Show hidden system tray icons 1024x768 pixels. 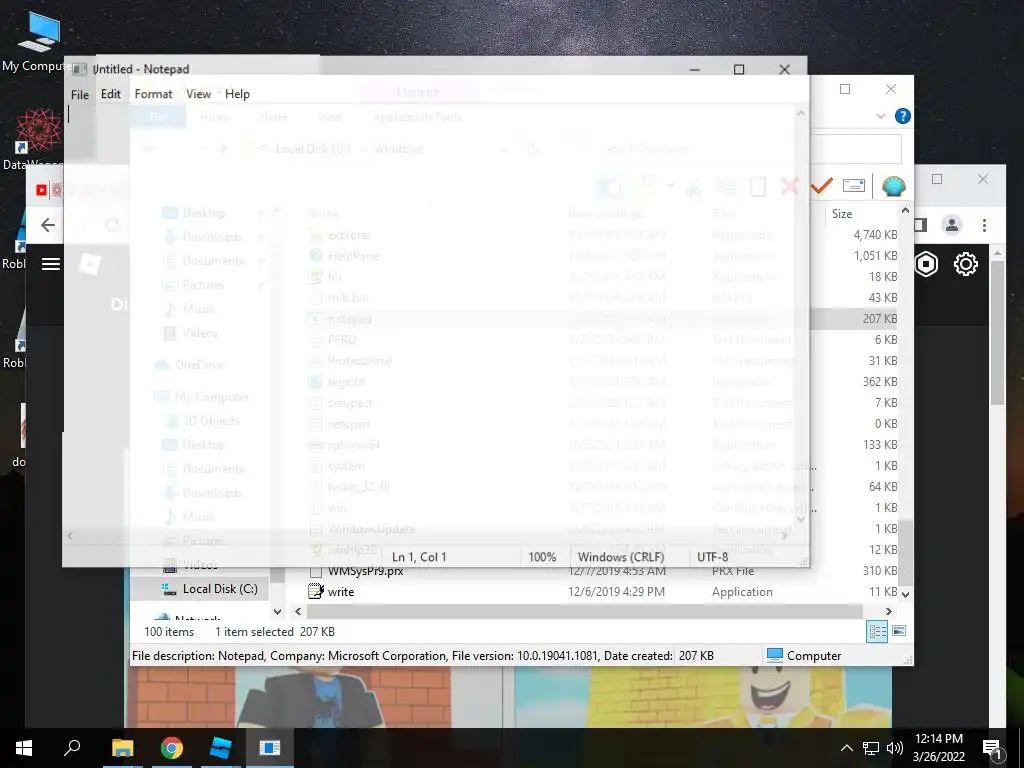(x=846, y=748)
